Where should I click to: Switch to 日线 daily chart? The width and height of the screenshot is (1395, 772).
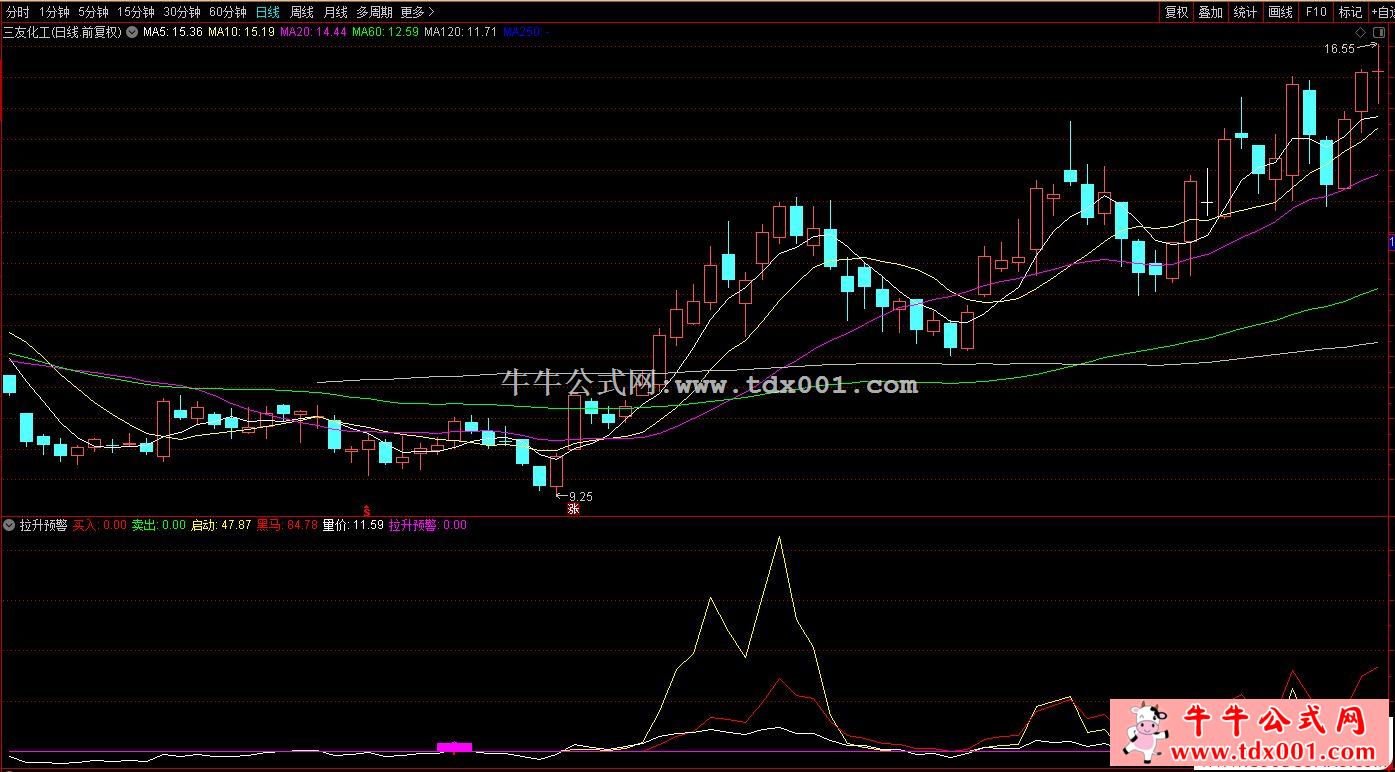[x=268, y=12]
